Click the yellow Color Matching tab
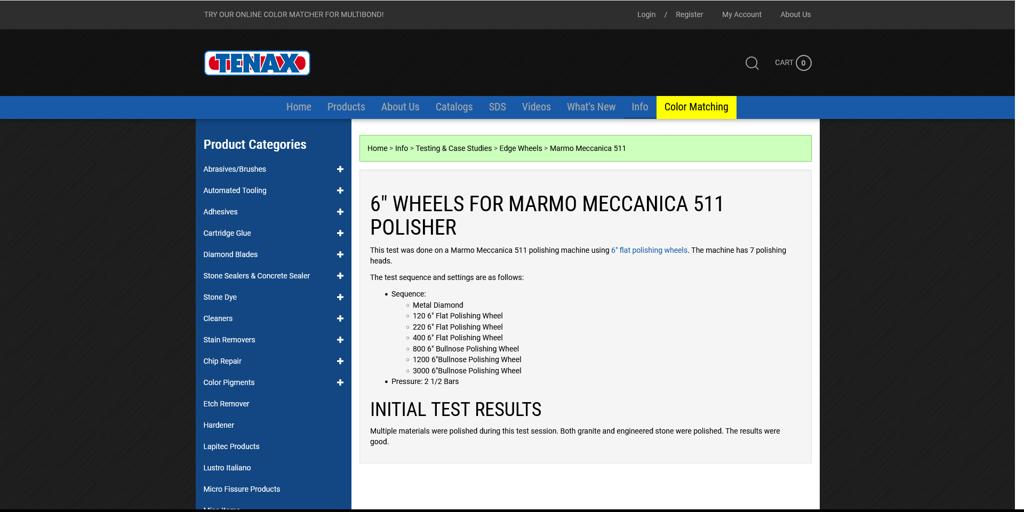The image size is (1024, 512). 696,107
